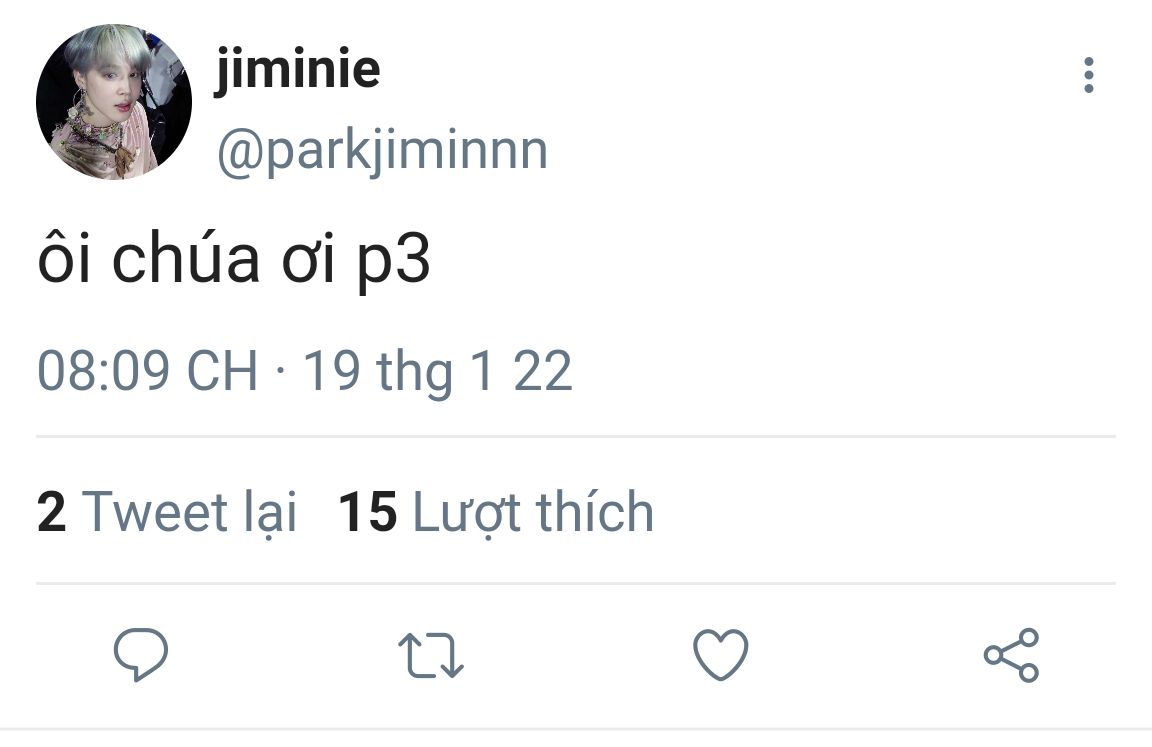Show who retweeted via Tweet lại label
1152x747 pixels.
coord(189,512)
